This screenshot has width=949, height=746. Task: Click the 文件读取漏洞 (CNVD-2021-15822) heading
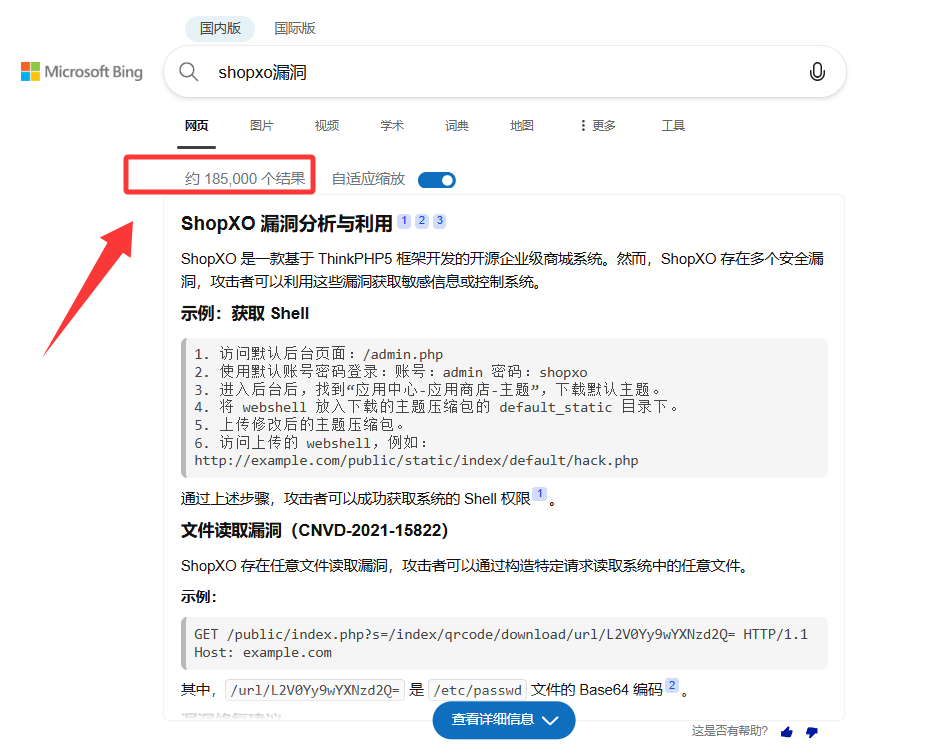pos(314,531)
